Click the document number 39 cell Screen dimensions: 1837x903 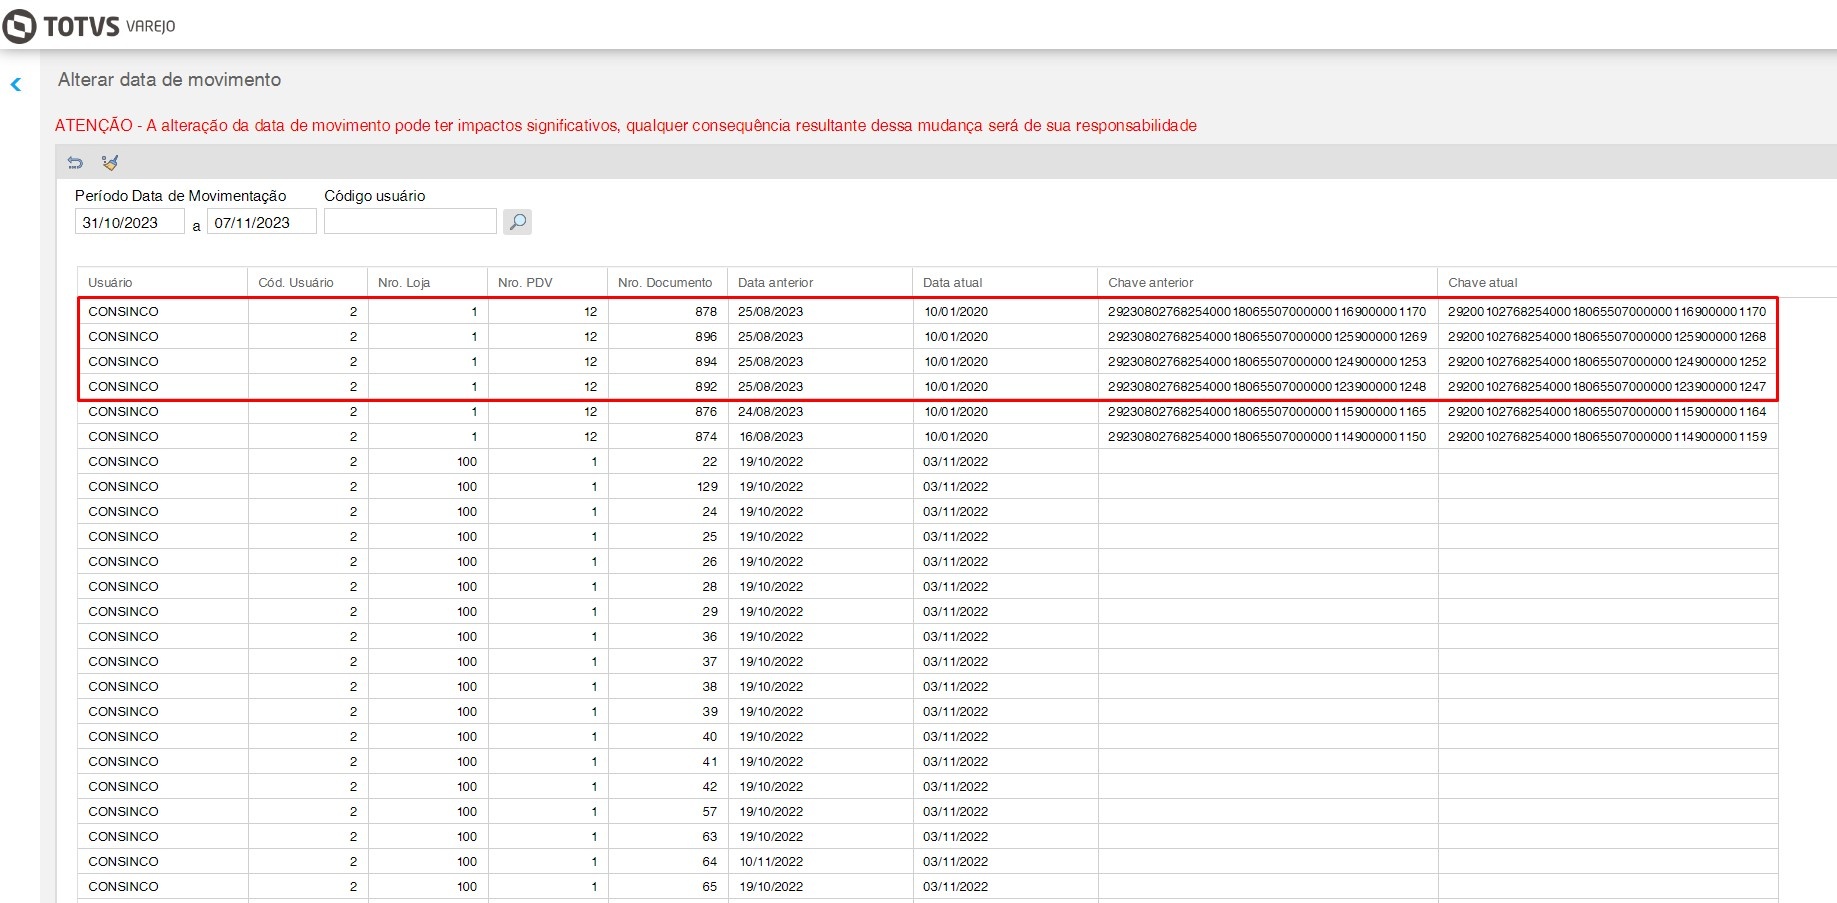tap(668, 711)
